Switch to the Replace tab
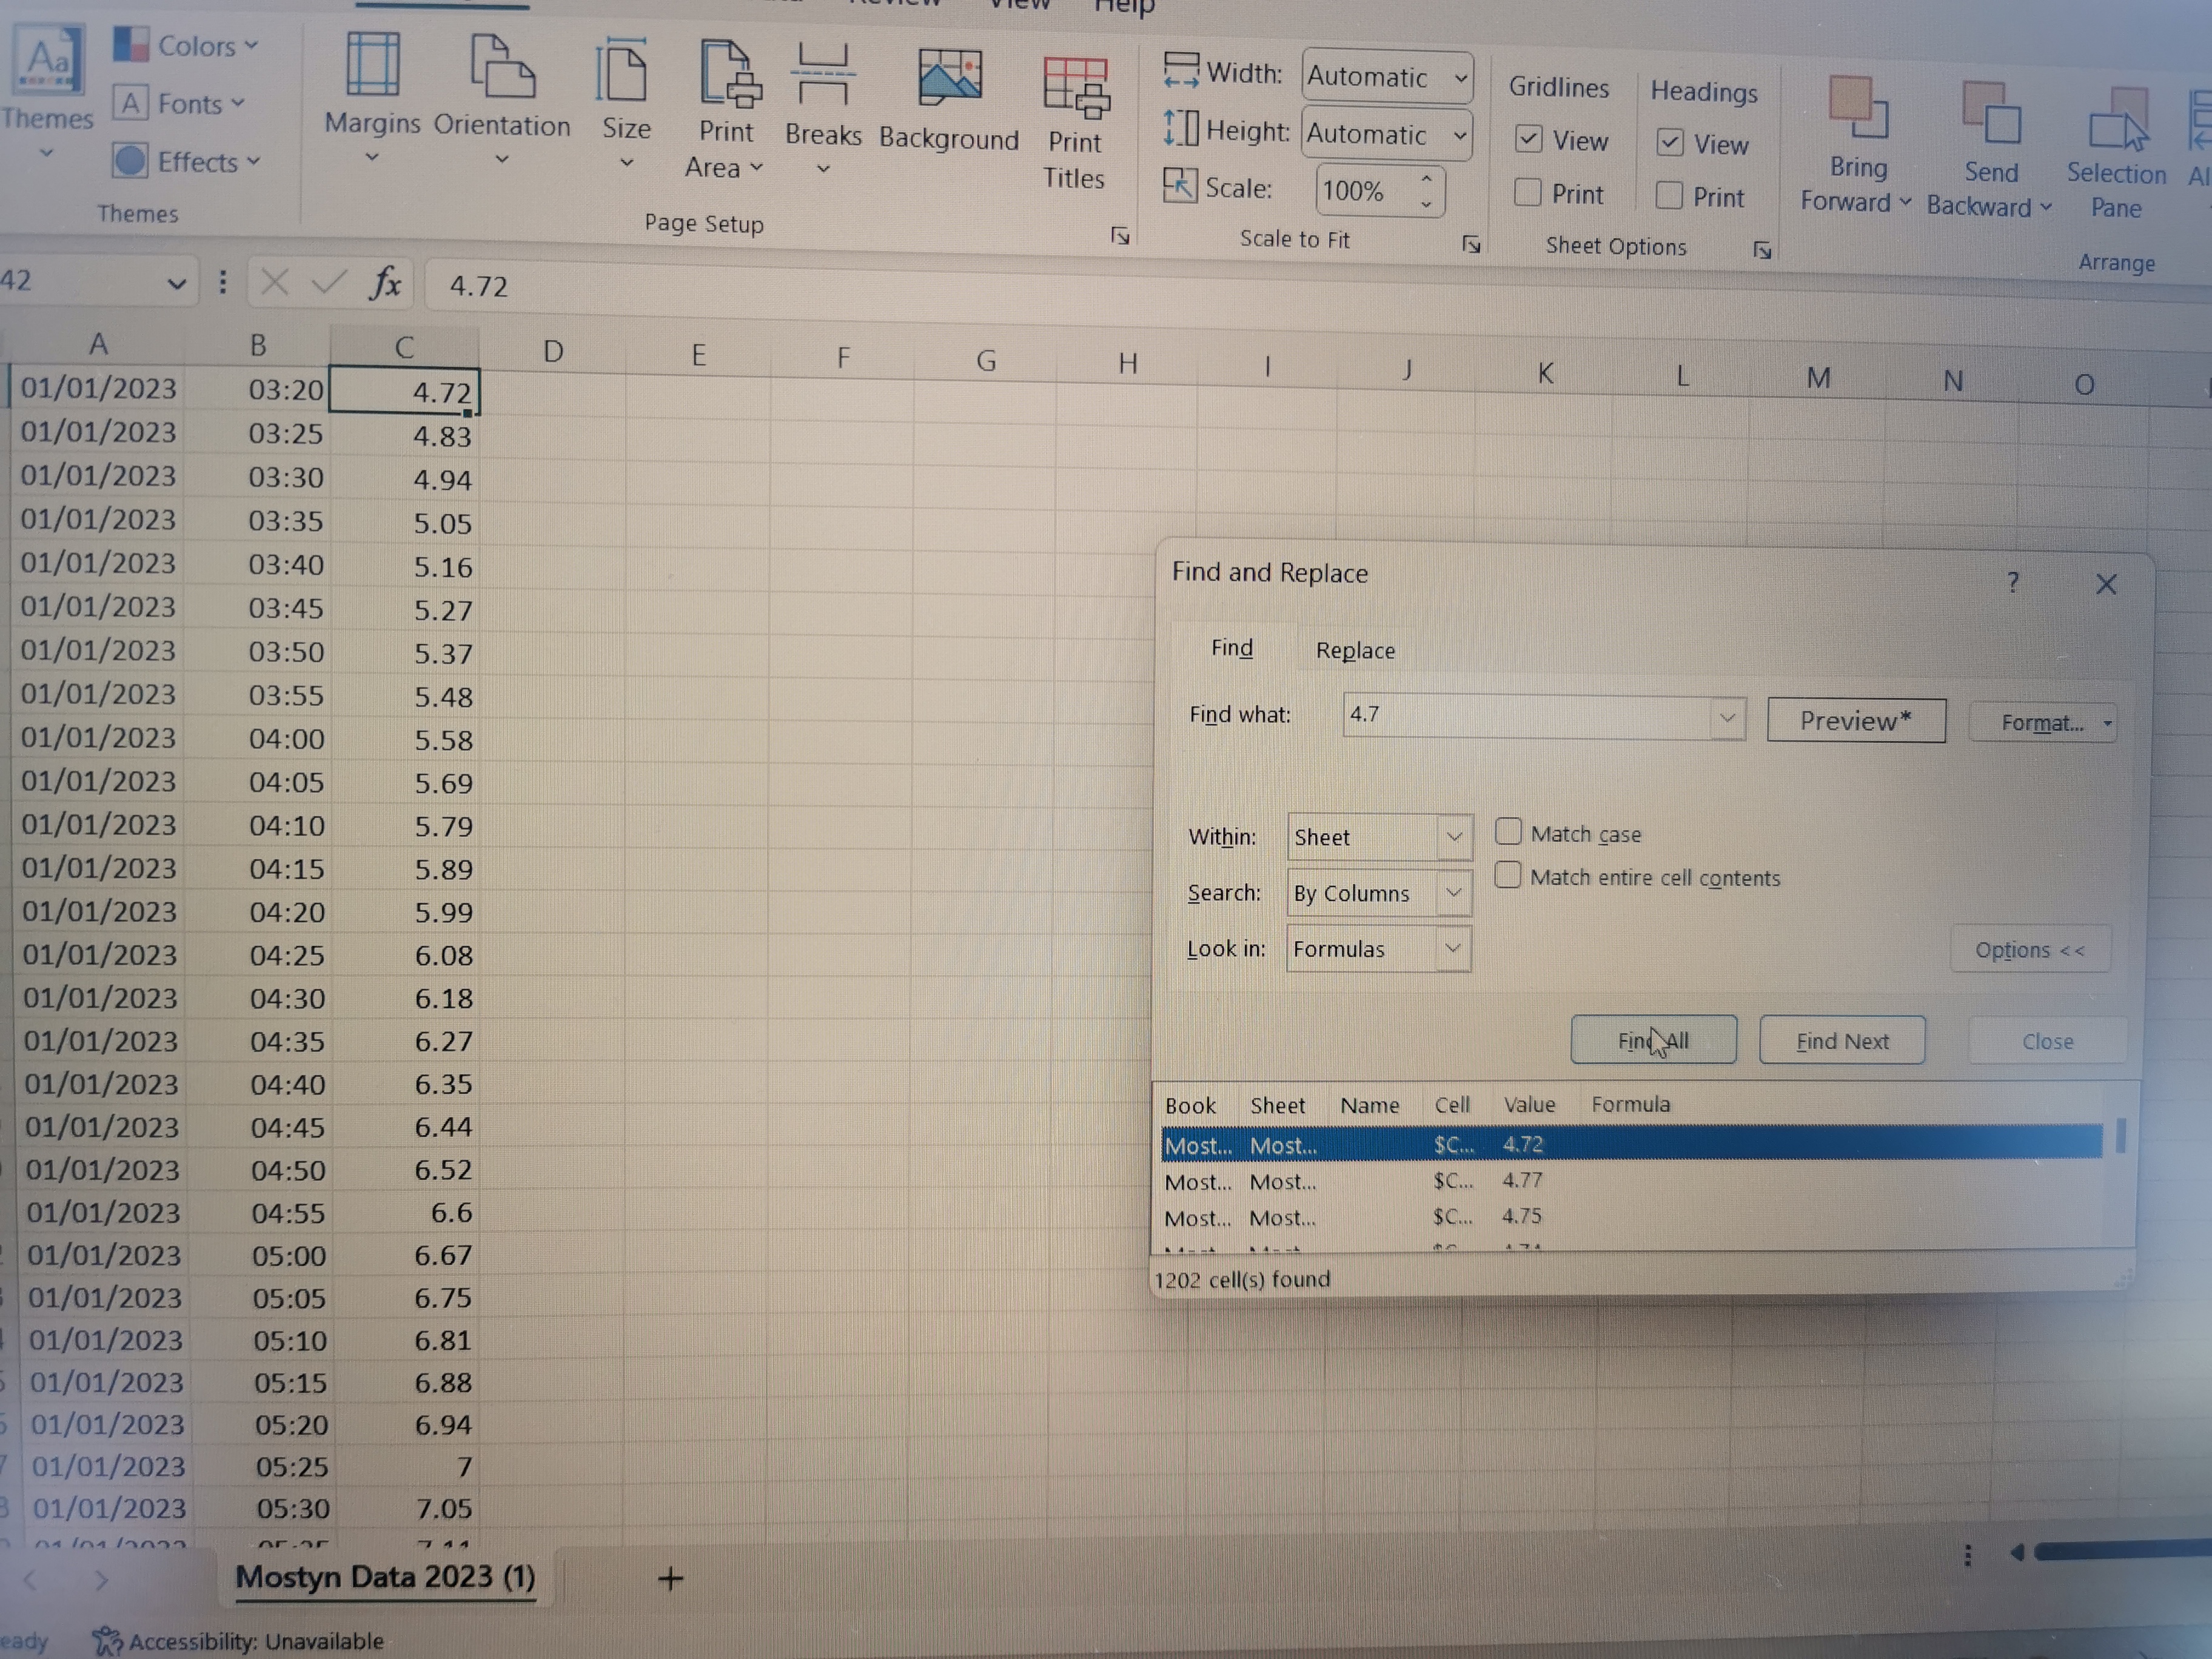 coord(1355,650)
